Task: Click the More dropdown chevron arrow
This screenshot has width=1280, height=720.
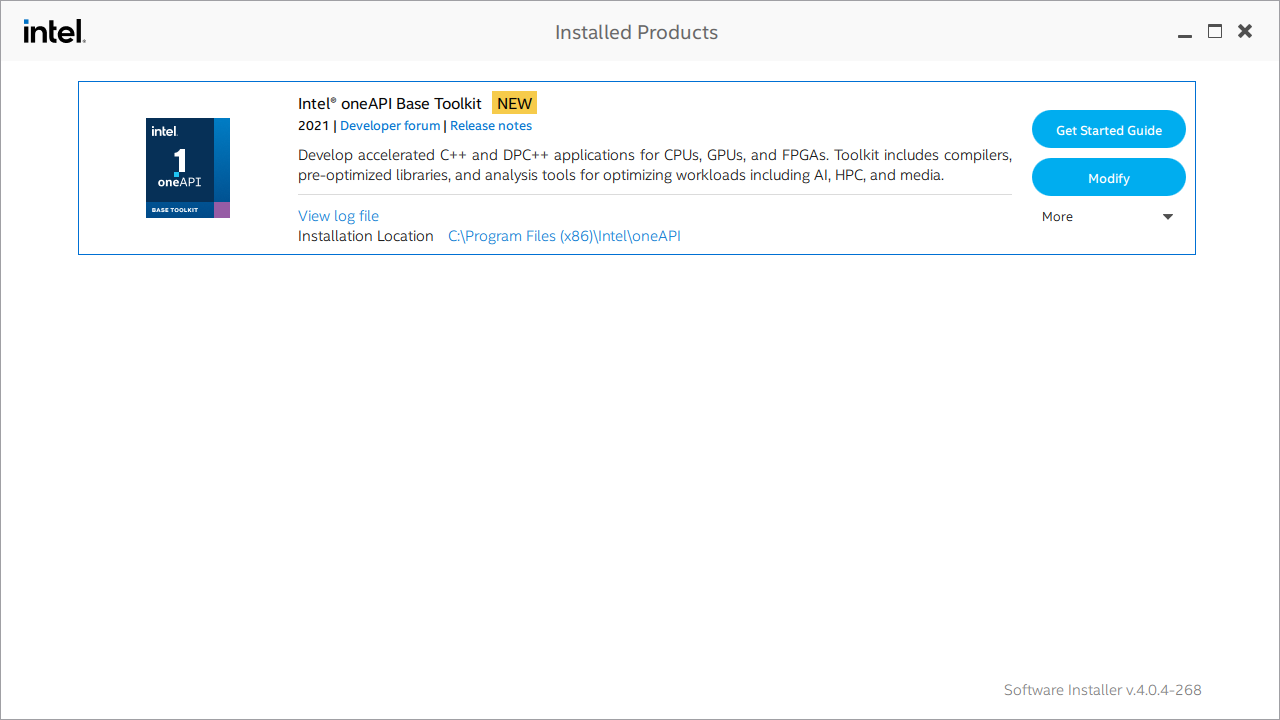Action: point(1167,216)
